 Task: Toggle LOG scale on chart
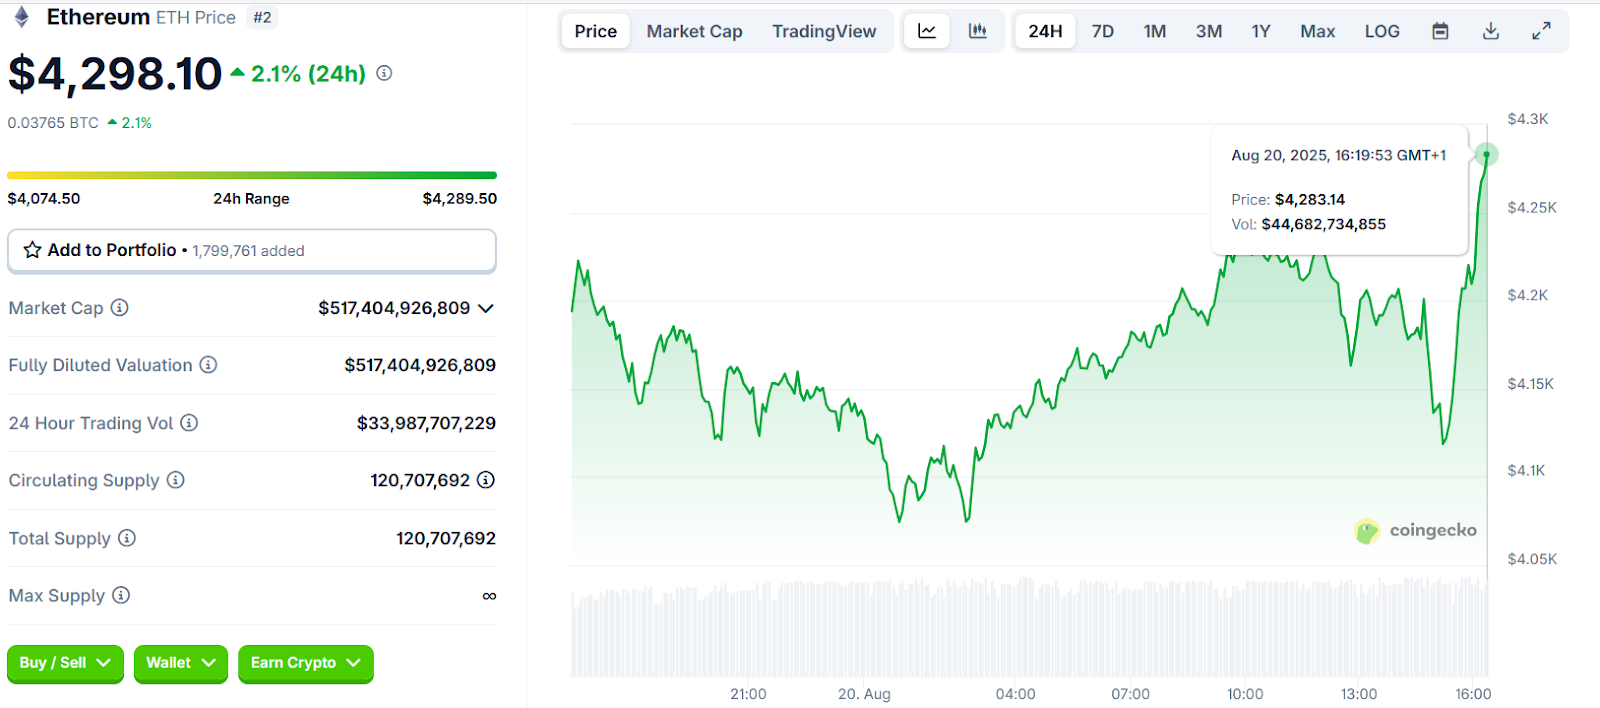click(1382, 31)
